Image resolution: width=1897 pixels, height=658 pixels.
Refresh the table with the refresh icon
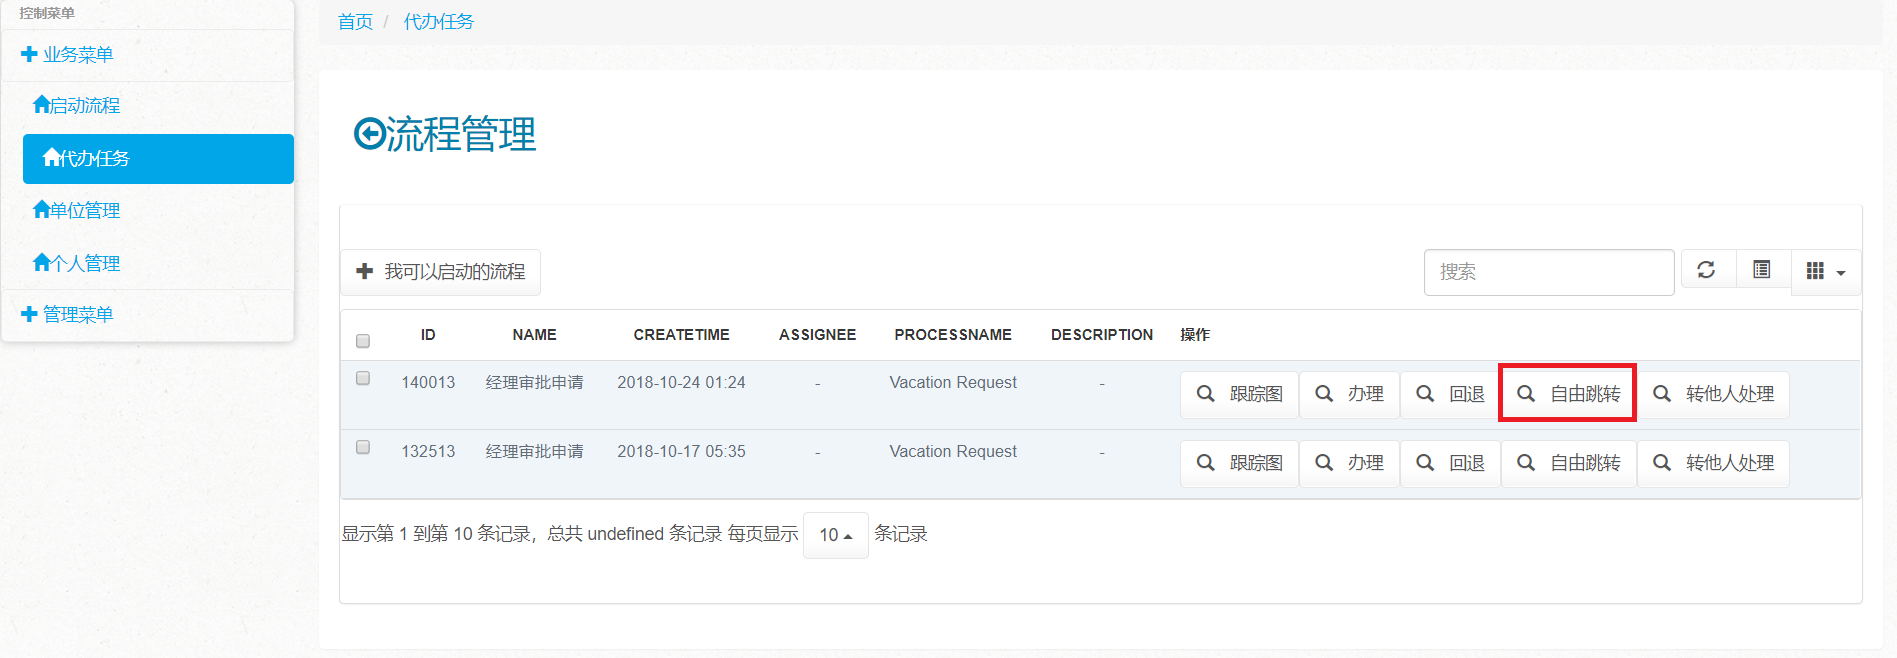(1706, 270)
